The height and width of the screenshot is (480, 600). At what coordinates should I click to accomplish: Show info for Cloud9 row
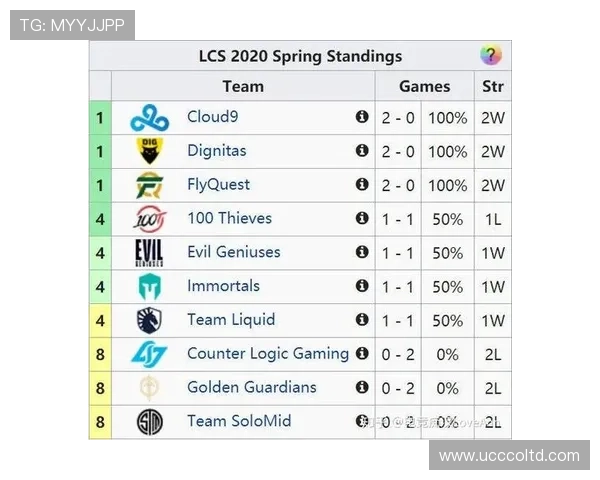[362, 117]
